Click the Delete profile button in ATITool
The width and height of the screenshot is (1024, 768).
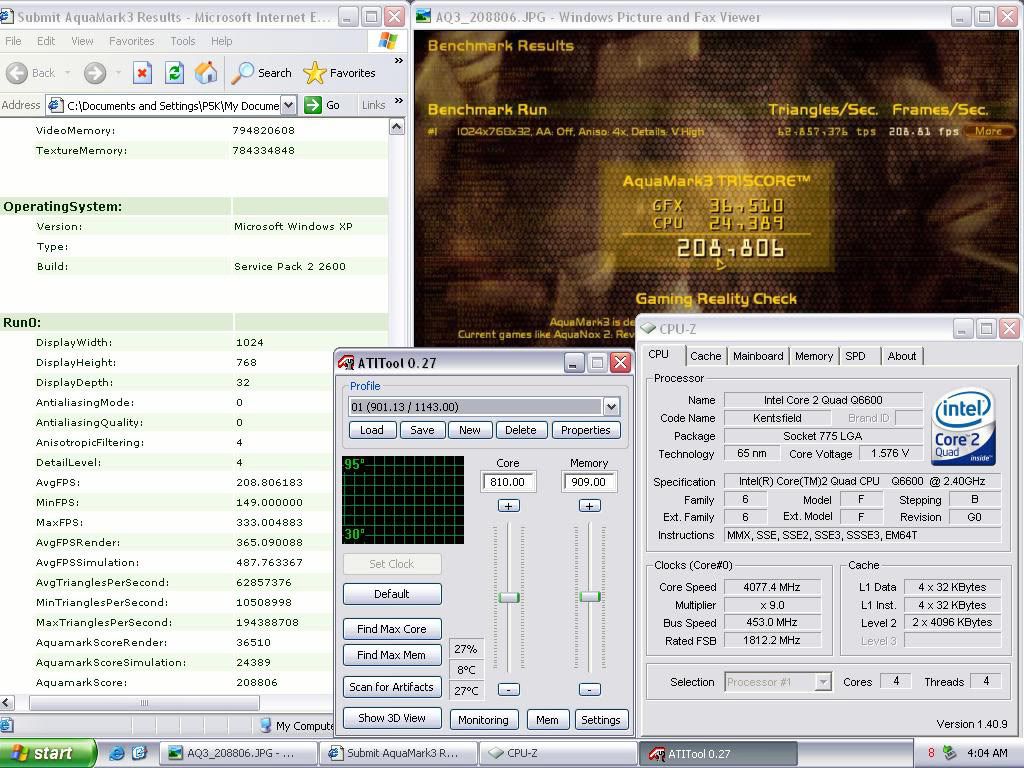click(x=520, y=430)
